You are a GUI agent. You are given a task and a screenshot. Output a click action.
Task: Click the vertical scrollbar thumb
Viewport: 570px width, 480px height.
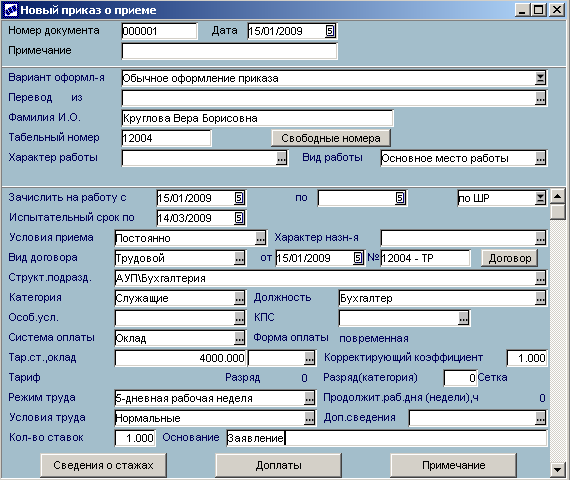558,212
